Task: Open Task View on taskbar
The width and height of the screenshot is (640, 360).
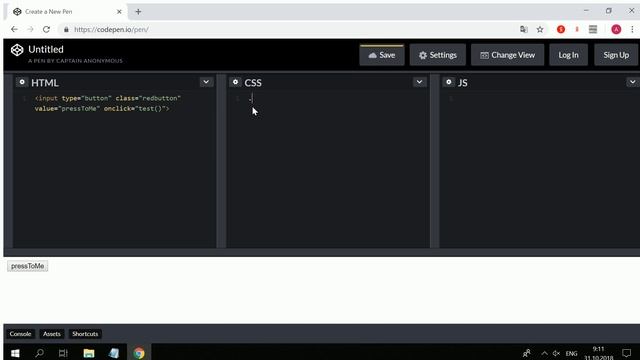Action: point(63,353)
